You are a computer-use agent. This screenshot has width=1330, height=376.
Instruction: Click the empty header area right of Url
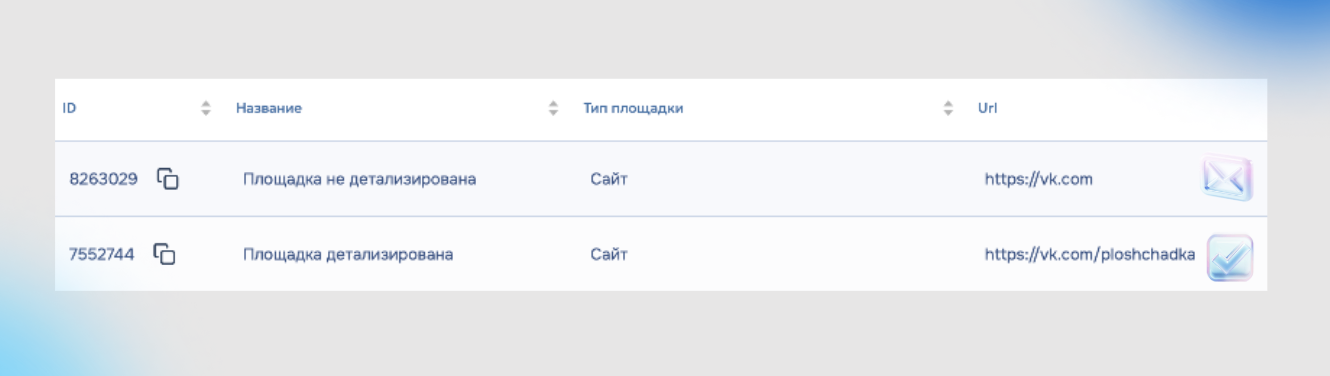[x=1135, y=108]
